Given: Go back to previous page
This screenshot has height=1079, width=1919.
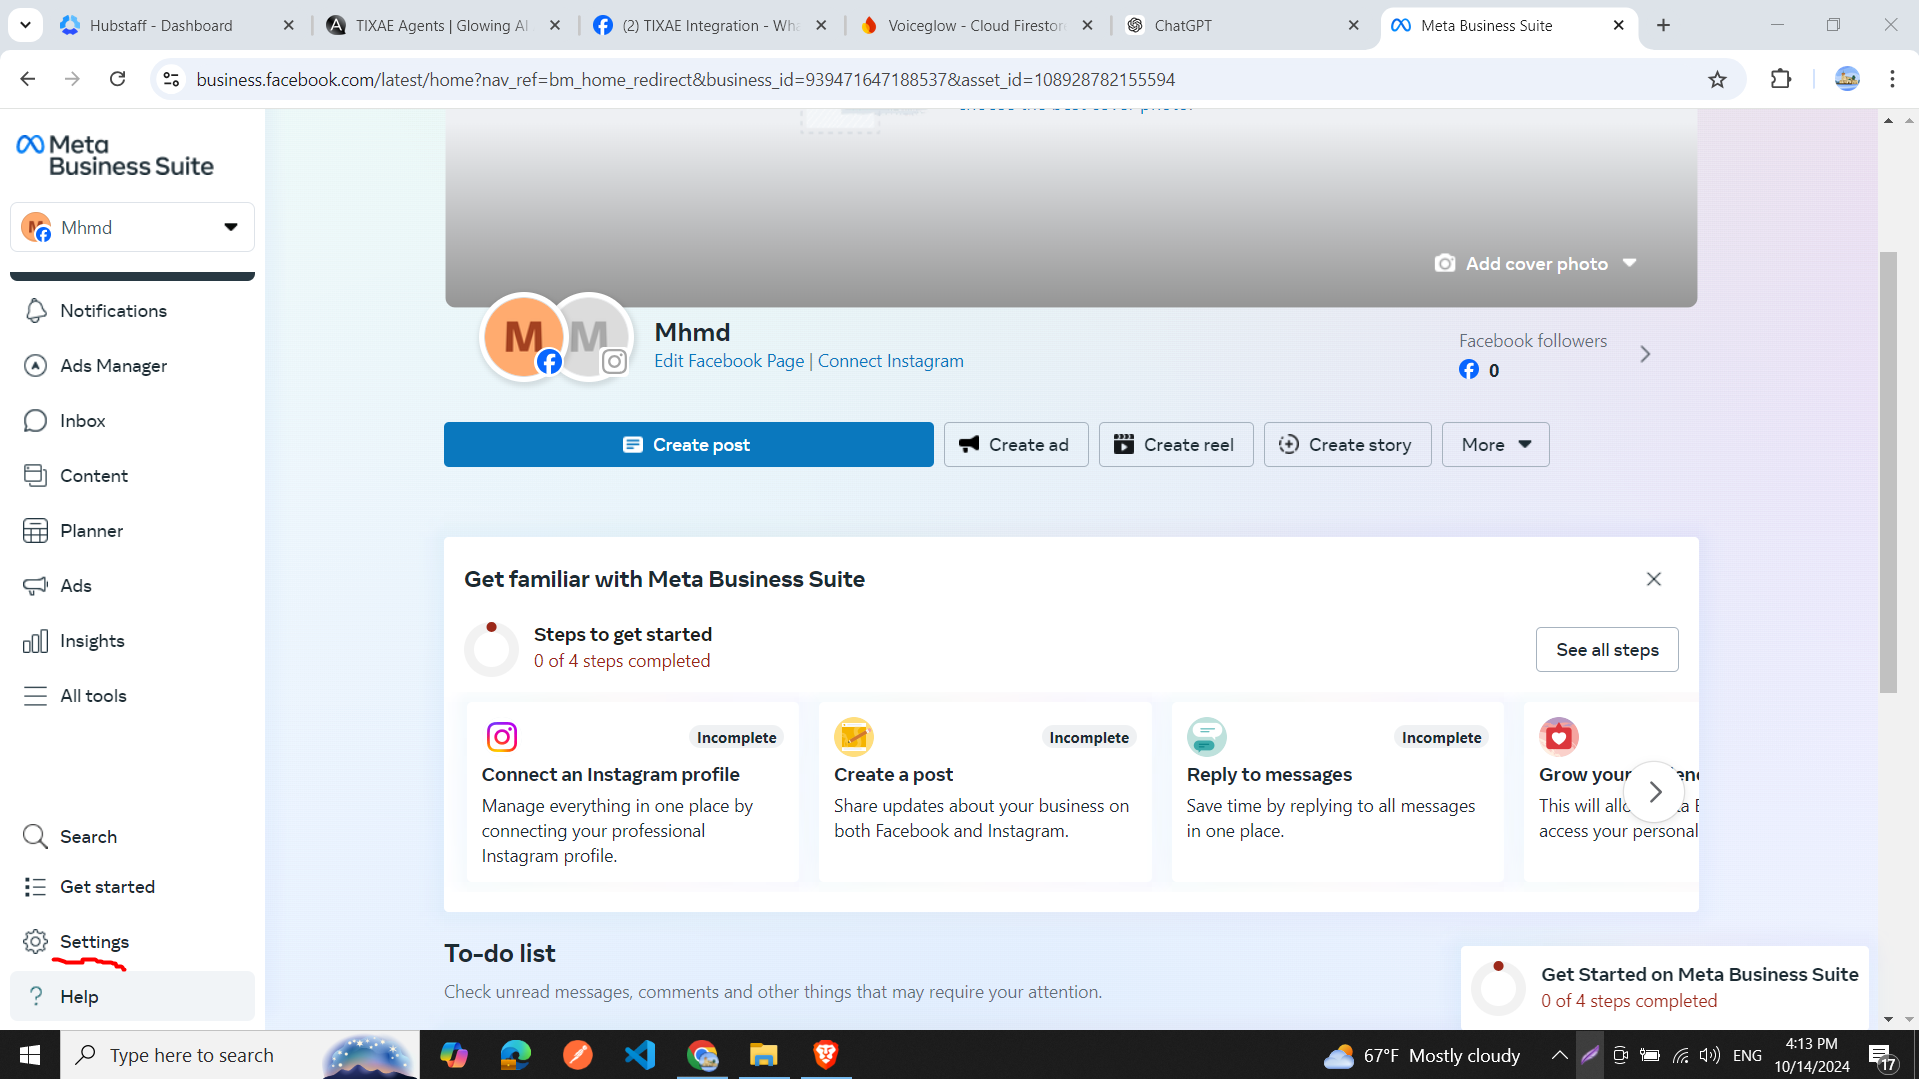Looking at the screenshot, I should coord(28,79).
